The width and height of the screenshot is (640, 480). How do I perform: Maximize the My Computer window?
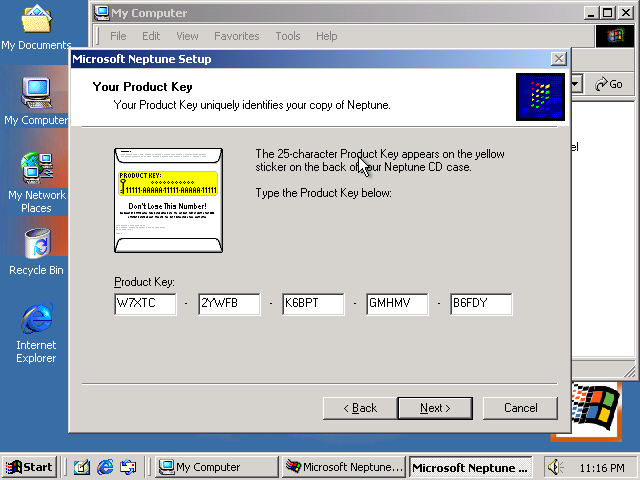(x=607, y=13)
